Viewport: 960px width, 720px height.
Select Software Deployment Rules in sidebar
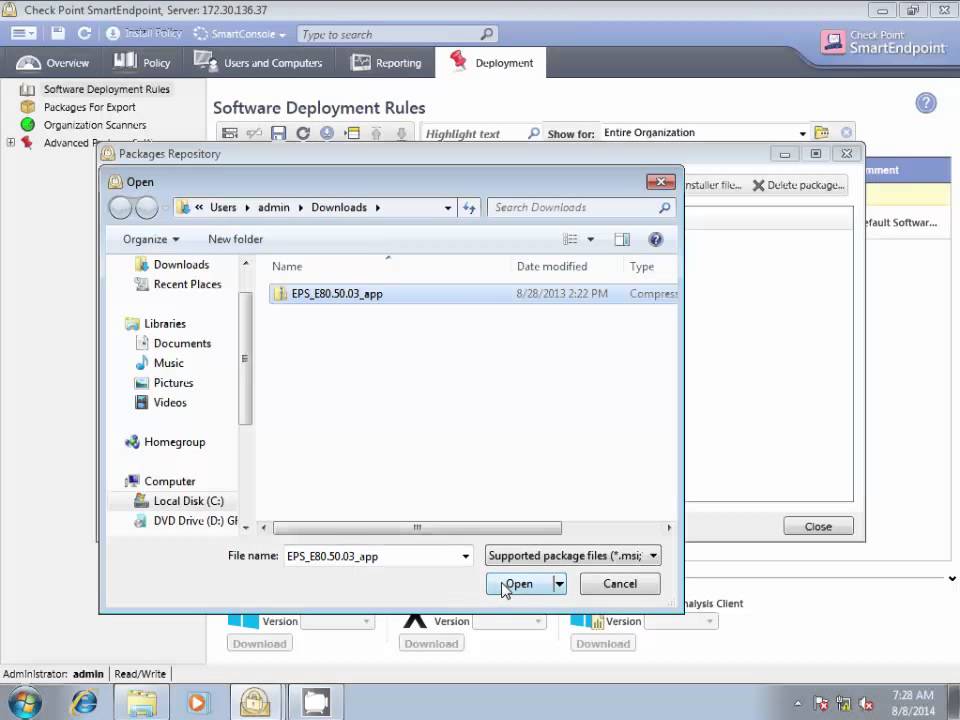click(x=107, y=89)
